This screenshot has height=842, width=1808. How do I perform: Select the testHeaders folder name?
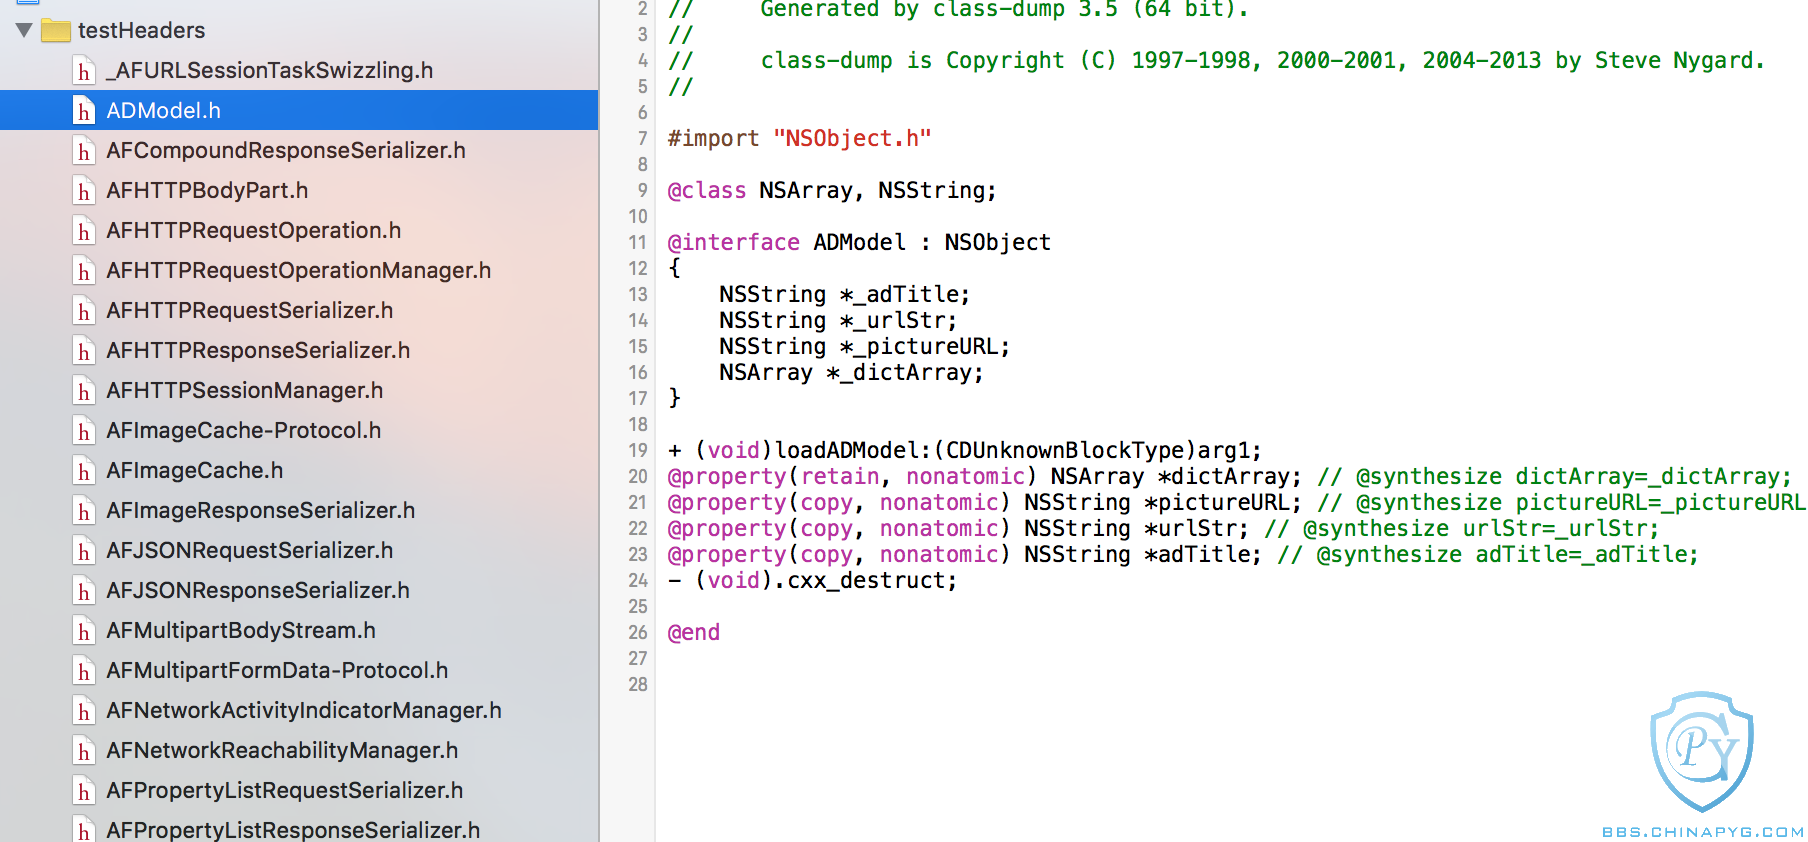click(141, 30)
